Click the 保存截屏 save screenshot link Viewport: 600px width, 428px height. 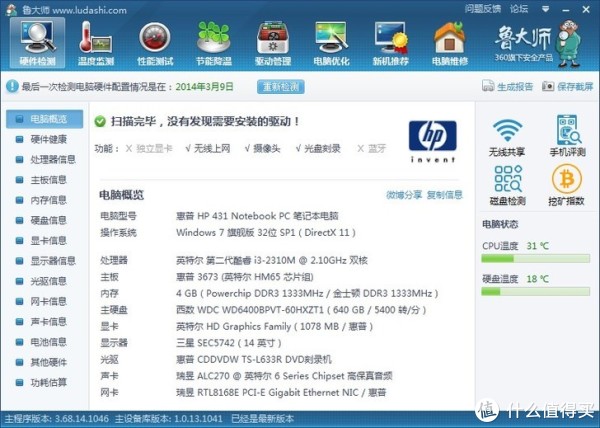pyautogui.click(x=575, y=87)
